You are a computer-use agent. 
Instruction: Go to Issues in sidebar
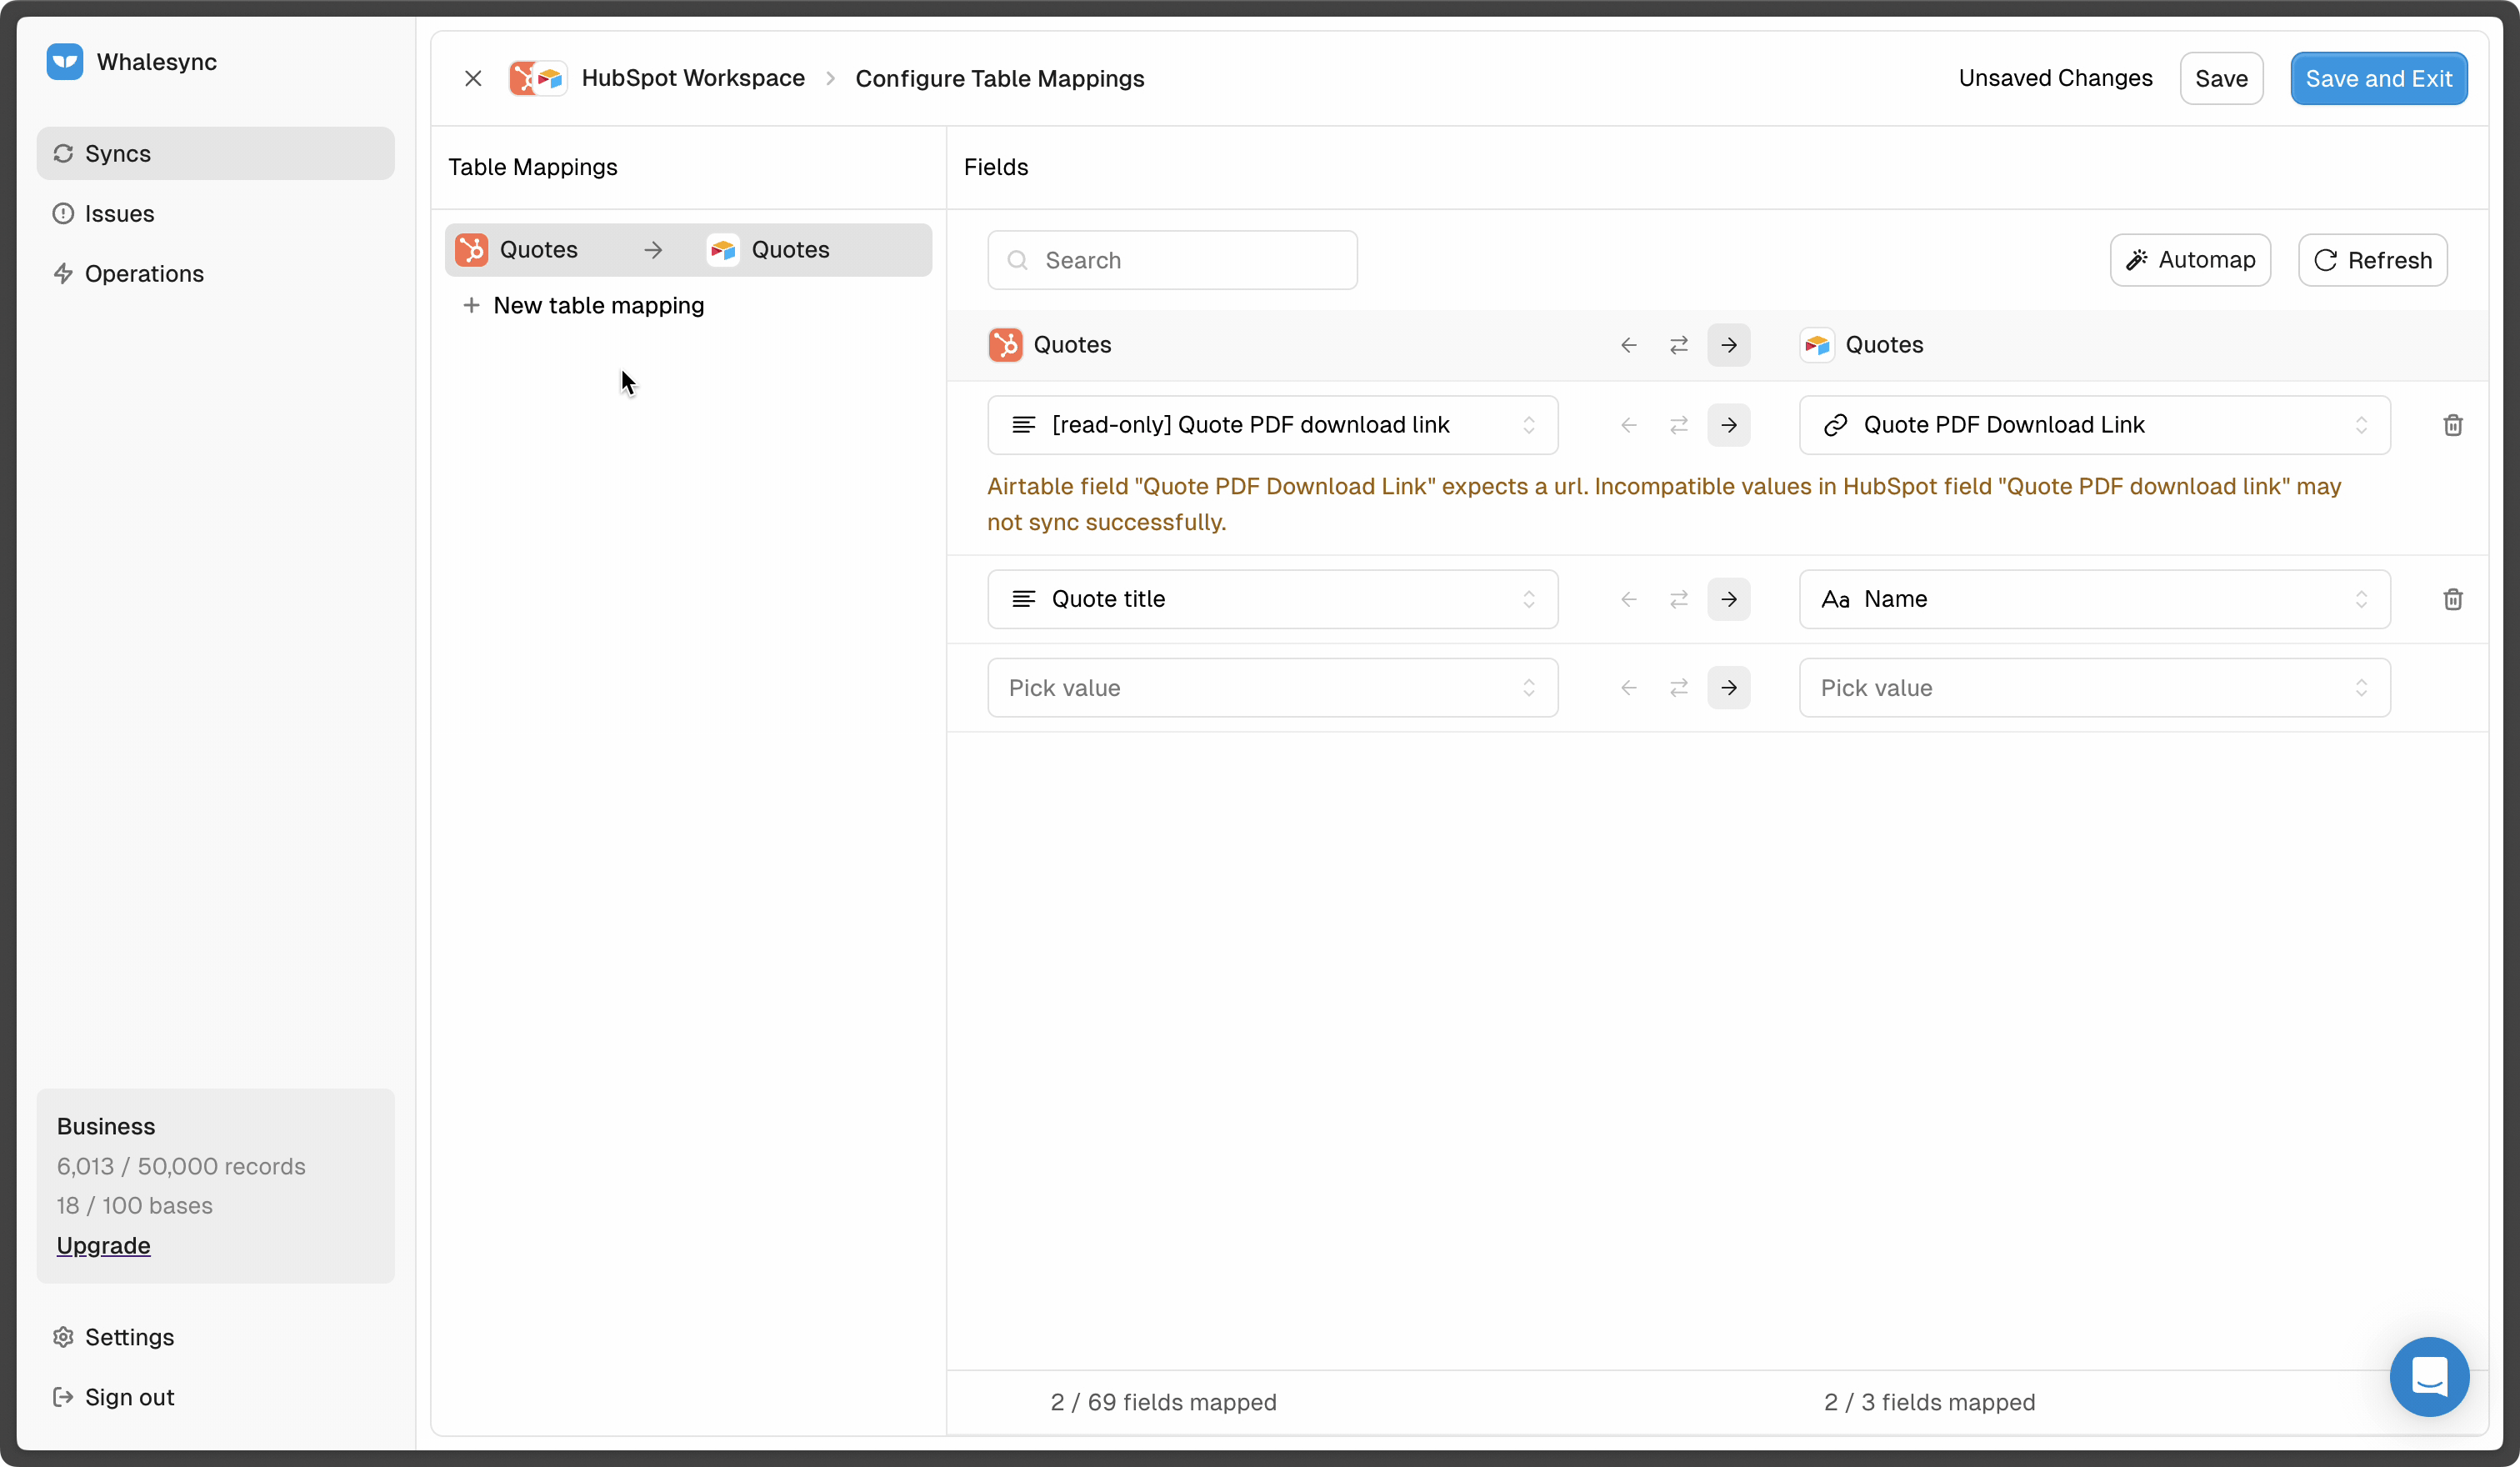[119, 213]
